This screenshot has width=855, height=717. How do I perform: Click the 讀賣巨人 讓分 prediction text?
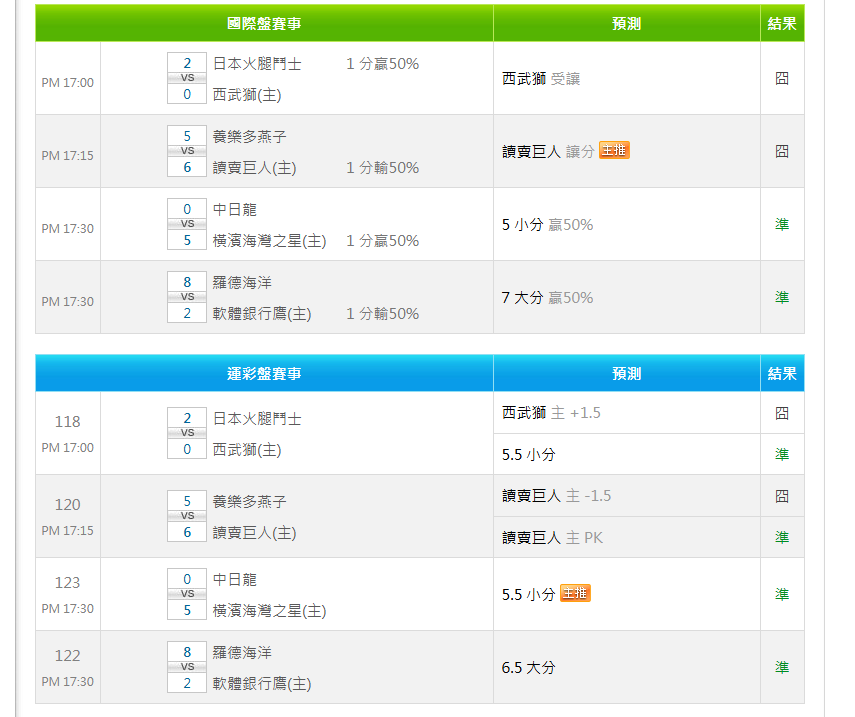pyautogui.click(x=548, y=151)
